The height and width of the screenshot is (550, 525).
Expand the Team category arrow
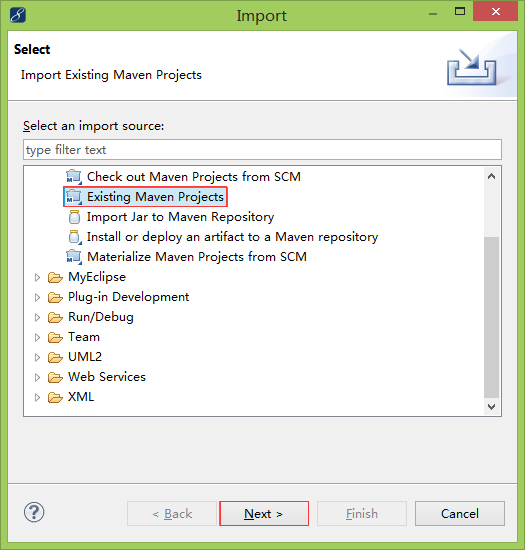point(37,337)
